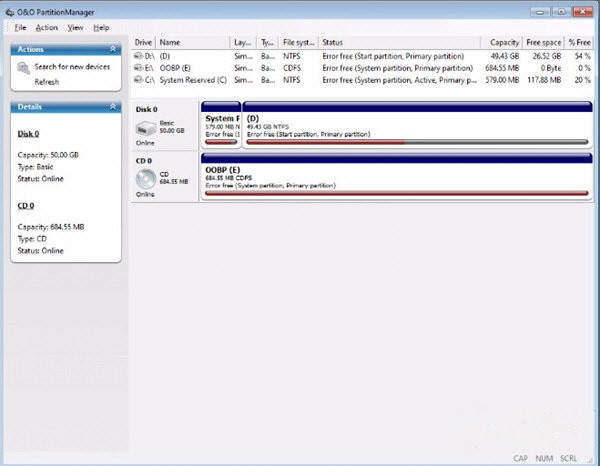Open the File menu
This screenshot has height=466, width=600.
(20, 27)
